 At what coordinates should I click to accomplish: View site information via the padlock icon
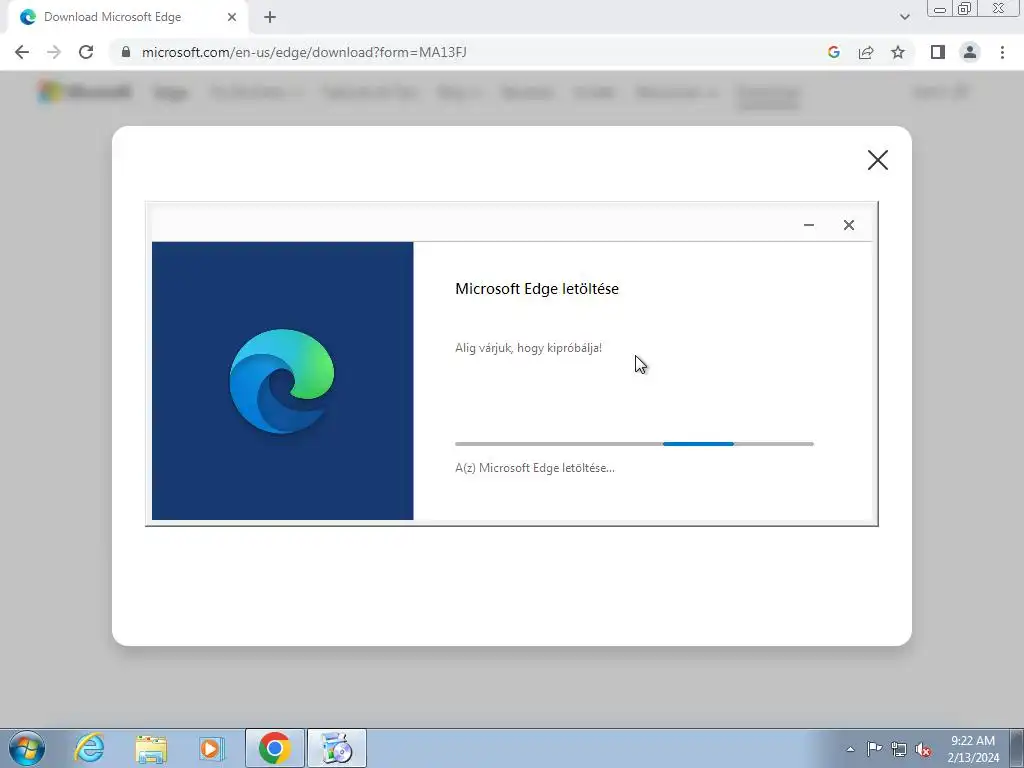[x=126, y=52]
